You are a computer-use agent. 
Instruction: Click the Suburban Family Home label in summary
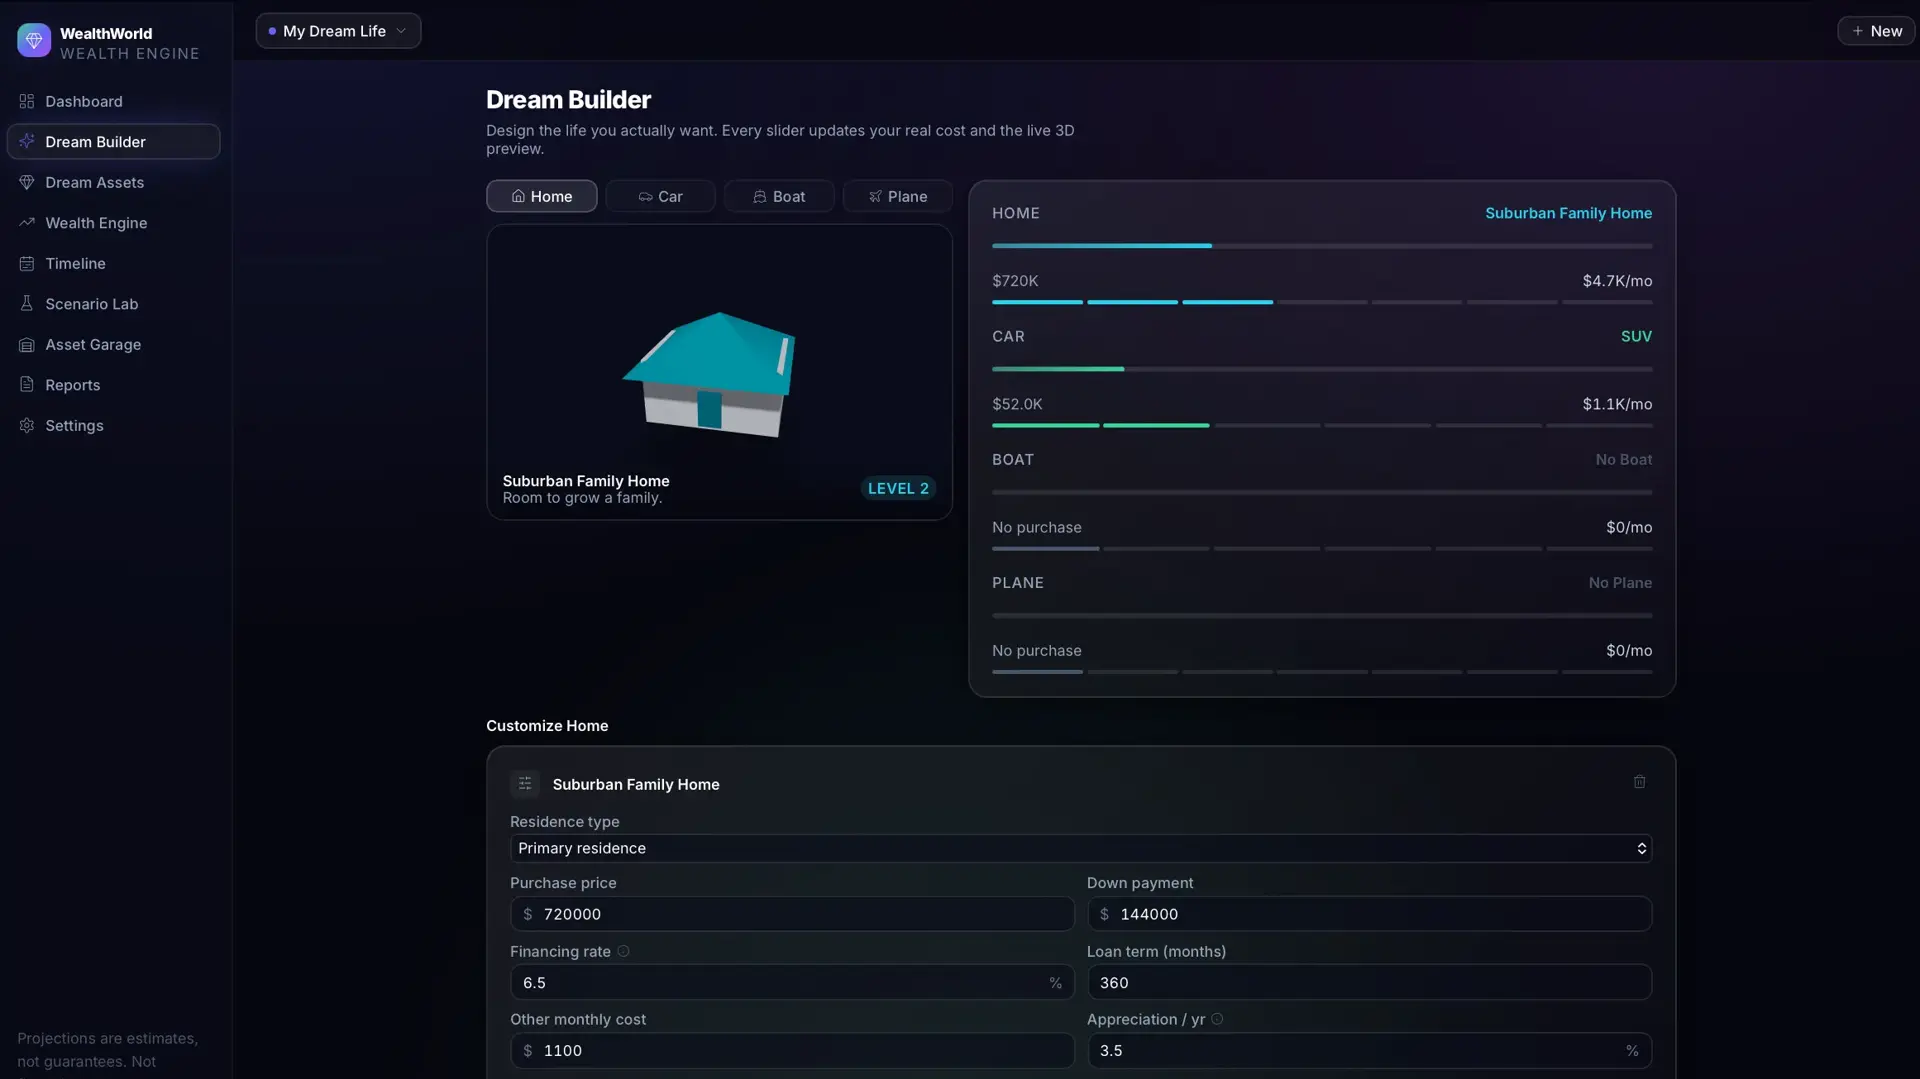pos(1568,213)
